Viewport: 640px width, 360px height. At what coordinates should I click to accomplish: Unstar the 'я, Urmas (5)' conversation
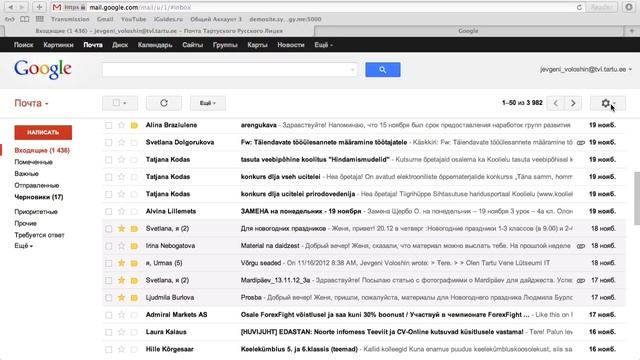(121, 263)
